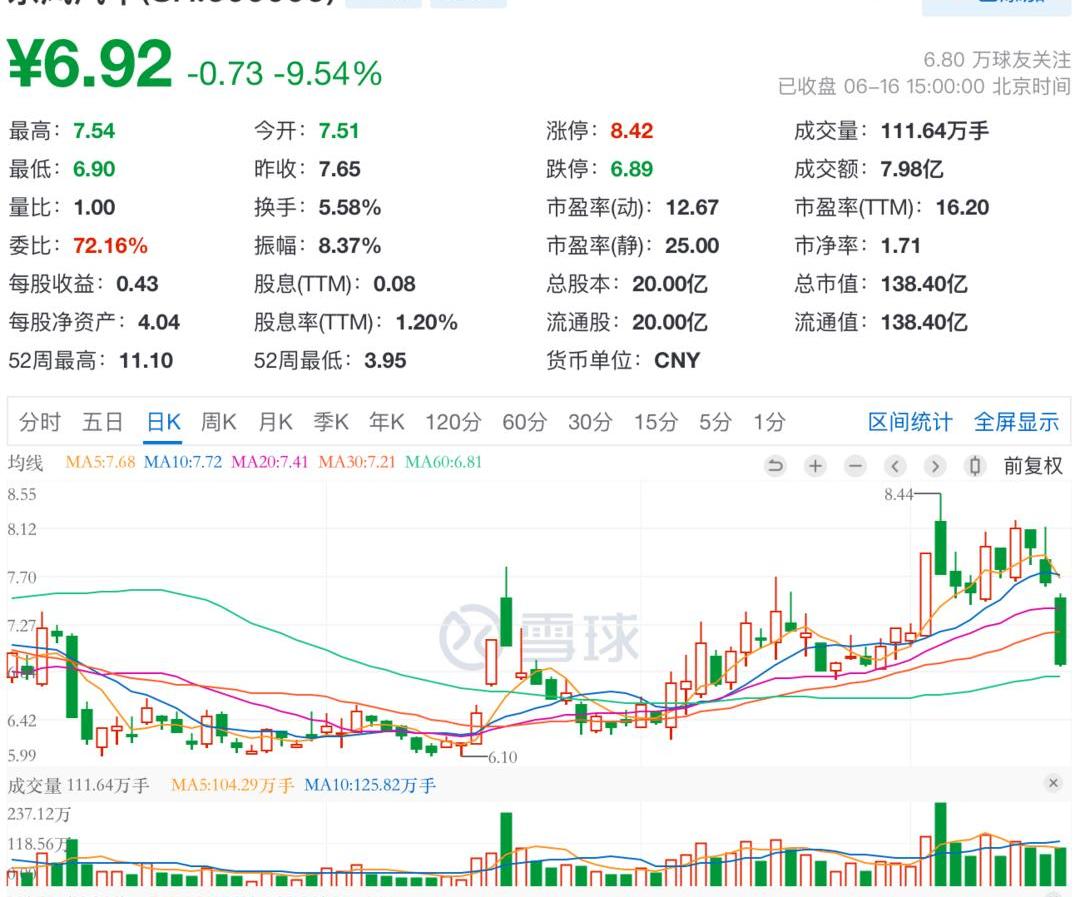Click the 换手 value 5.58%
The height and width of the screenshot is (897, 1080).
coord(349,207)
